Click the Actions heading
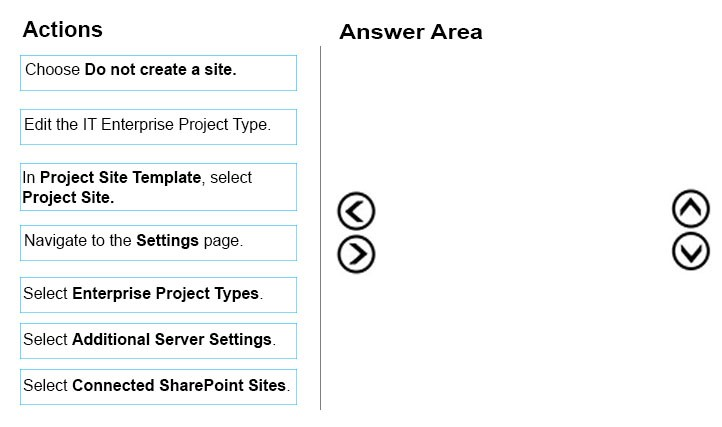This screenshot has height=427, width=722. coord(63,29)
